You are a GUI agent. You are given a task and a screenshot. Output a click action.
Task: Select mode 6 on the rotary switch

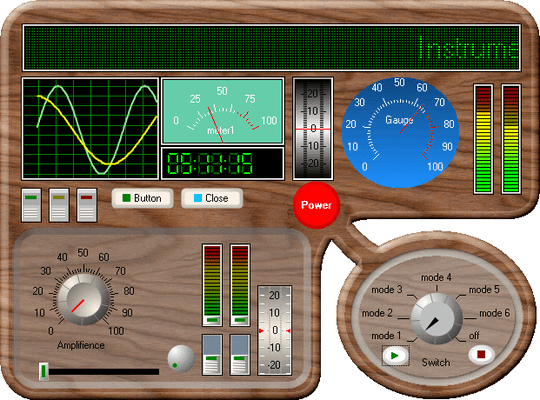pos(495,313)
